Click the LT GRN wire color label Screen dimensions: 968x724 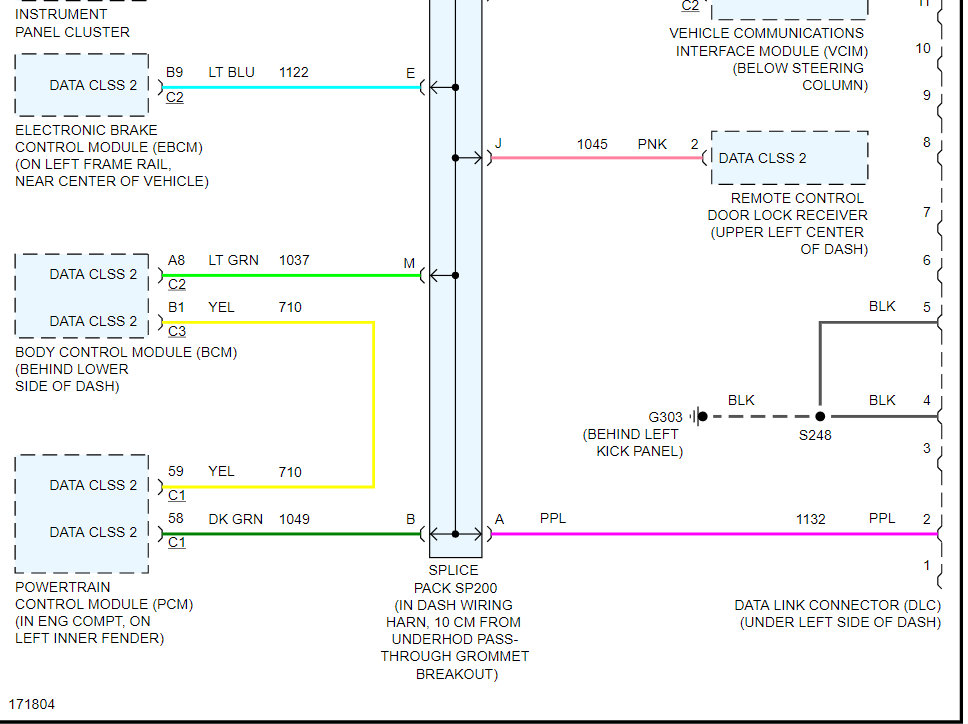[x=233, y=260]
